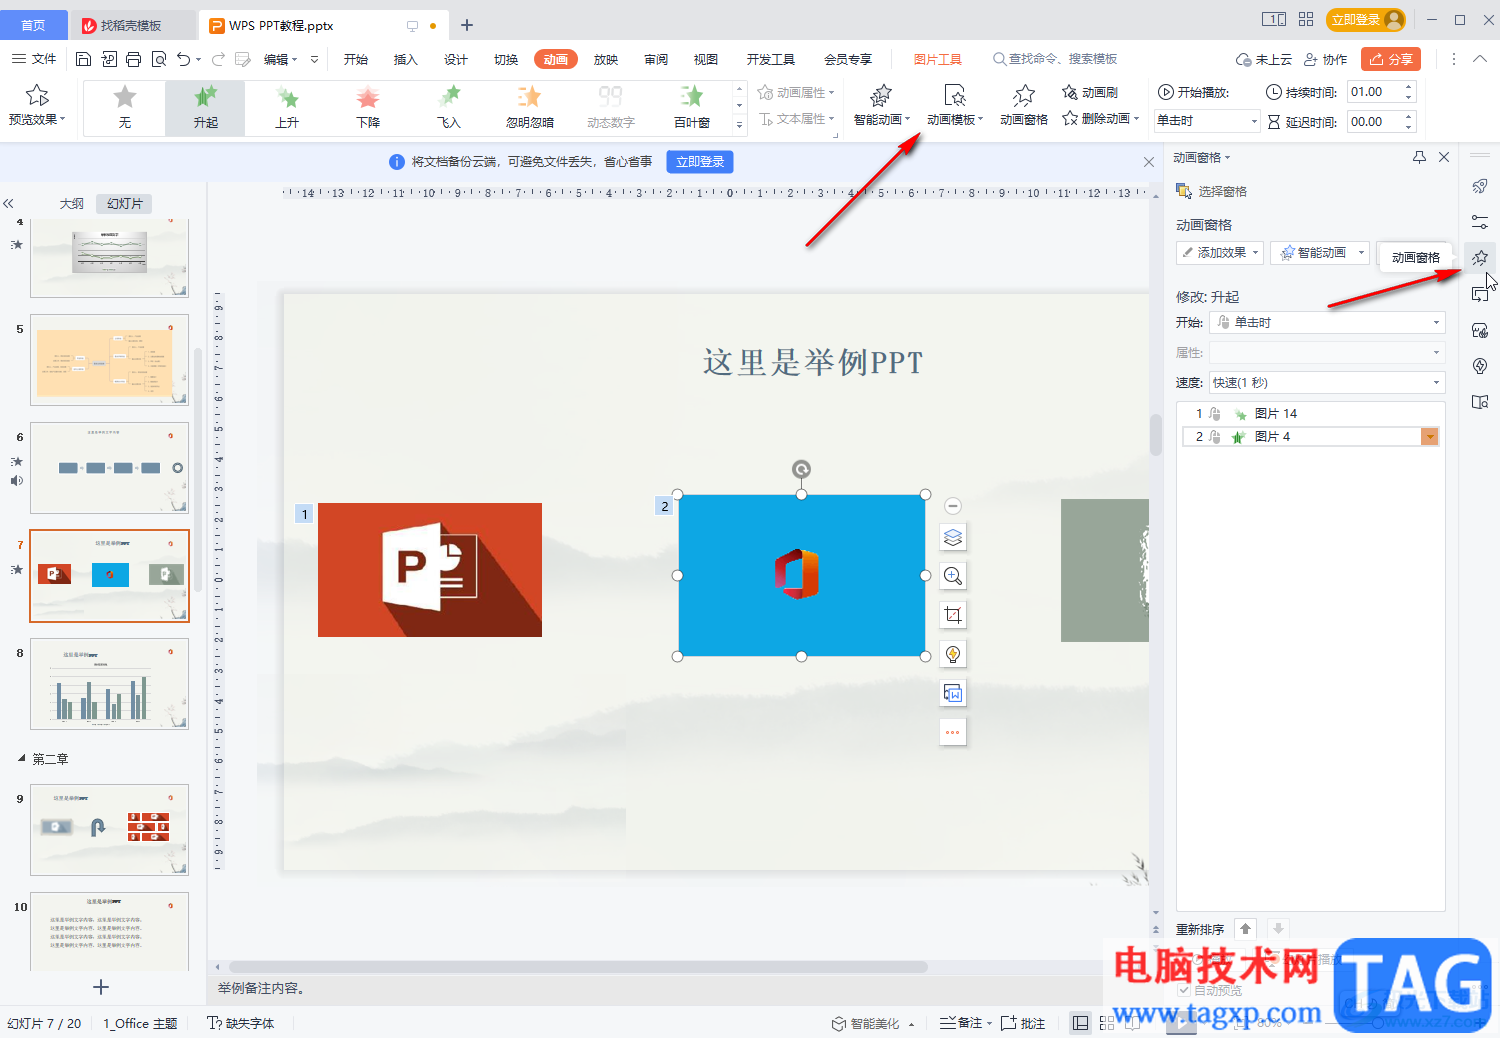Open the 插入 ribbon tab
This screenshot has width=1500, height=1038.
[x=406, y=59]
